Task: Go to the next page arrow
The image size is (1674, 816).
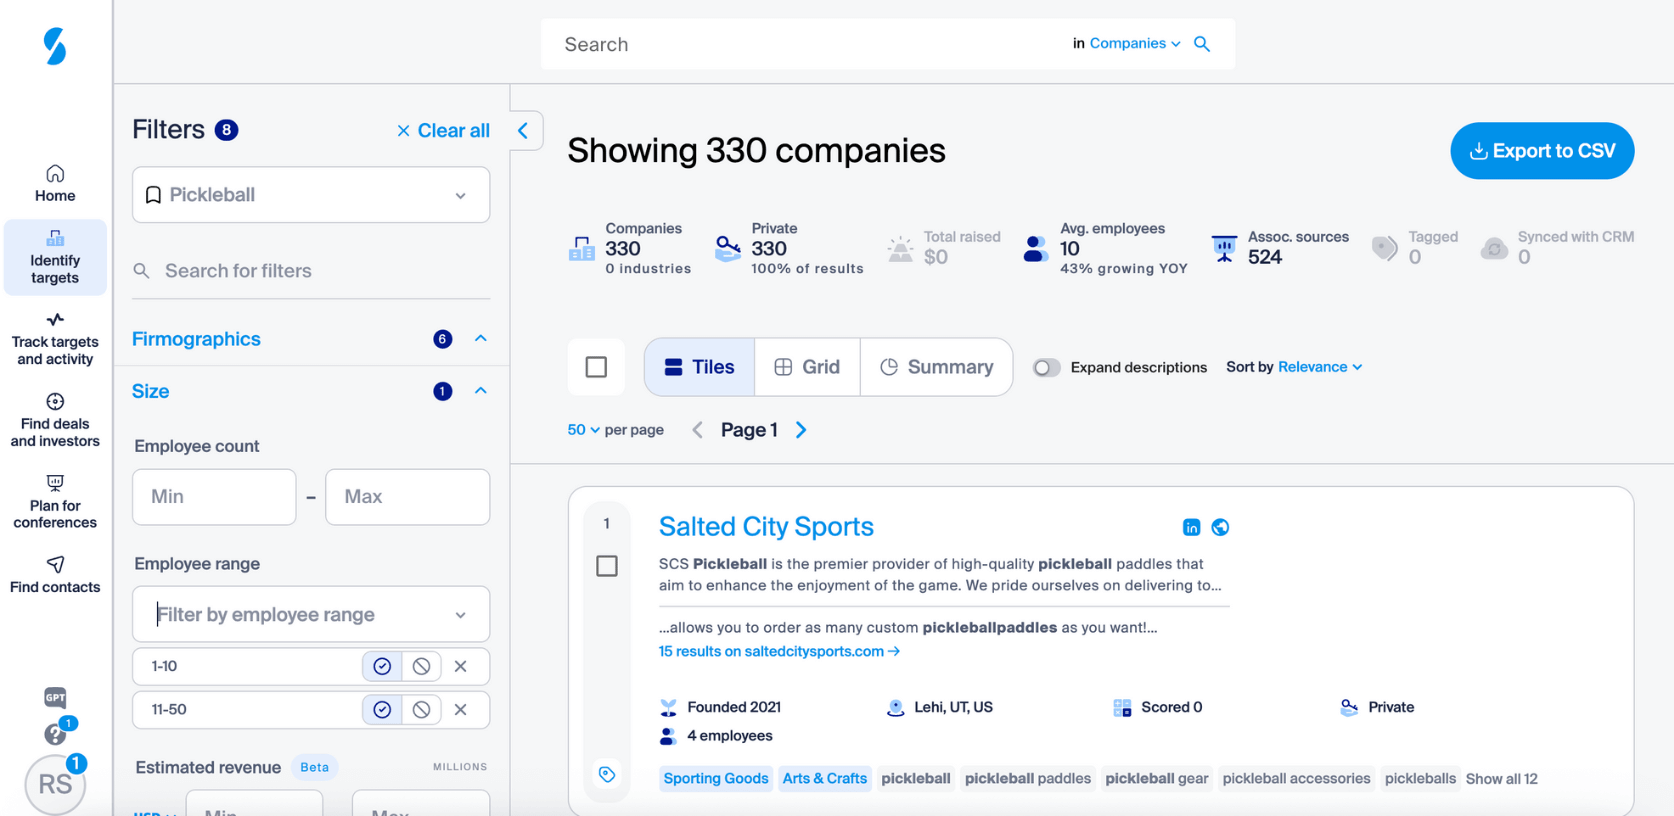Action: point(801,430)
